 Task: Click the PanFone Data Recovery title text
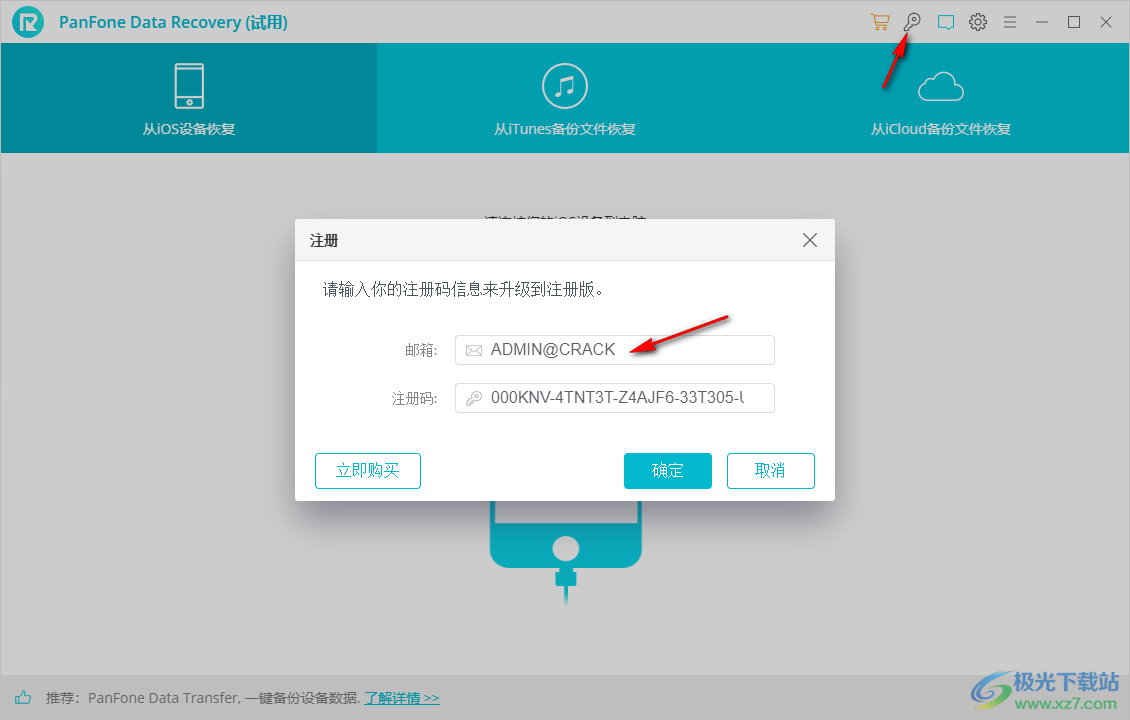173,22
